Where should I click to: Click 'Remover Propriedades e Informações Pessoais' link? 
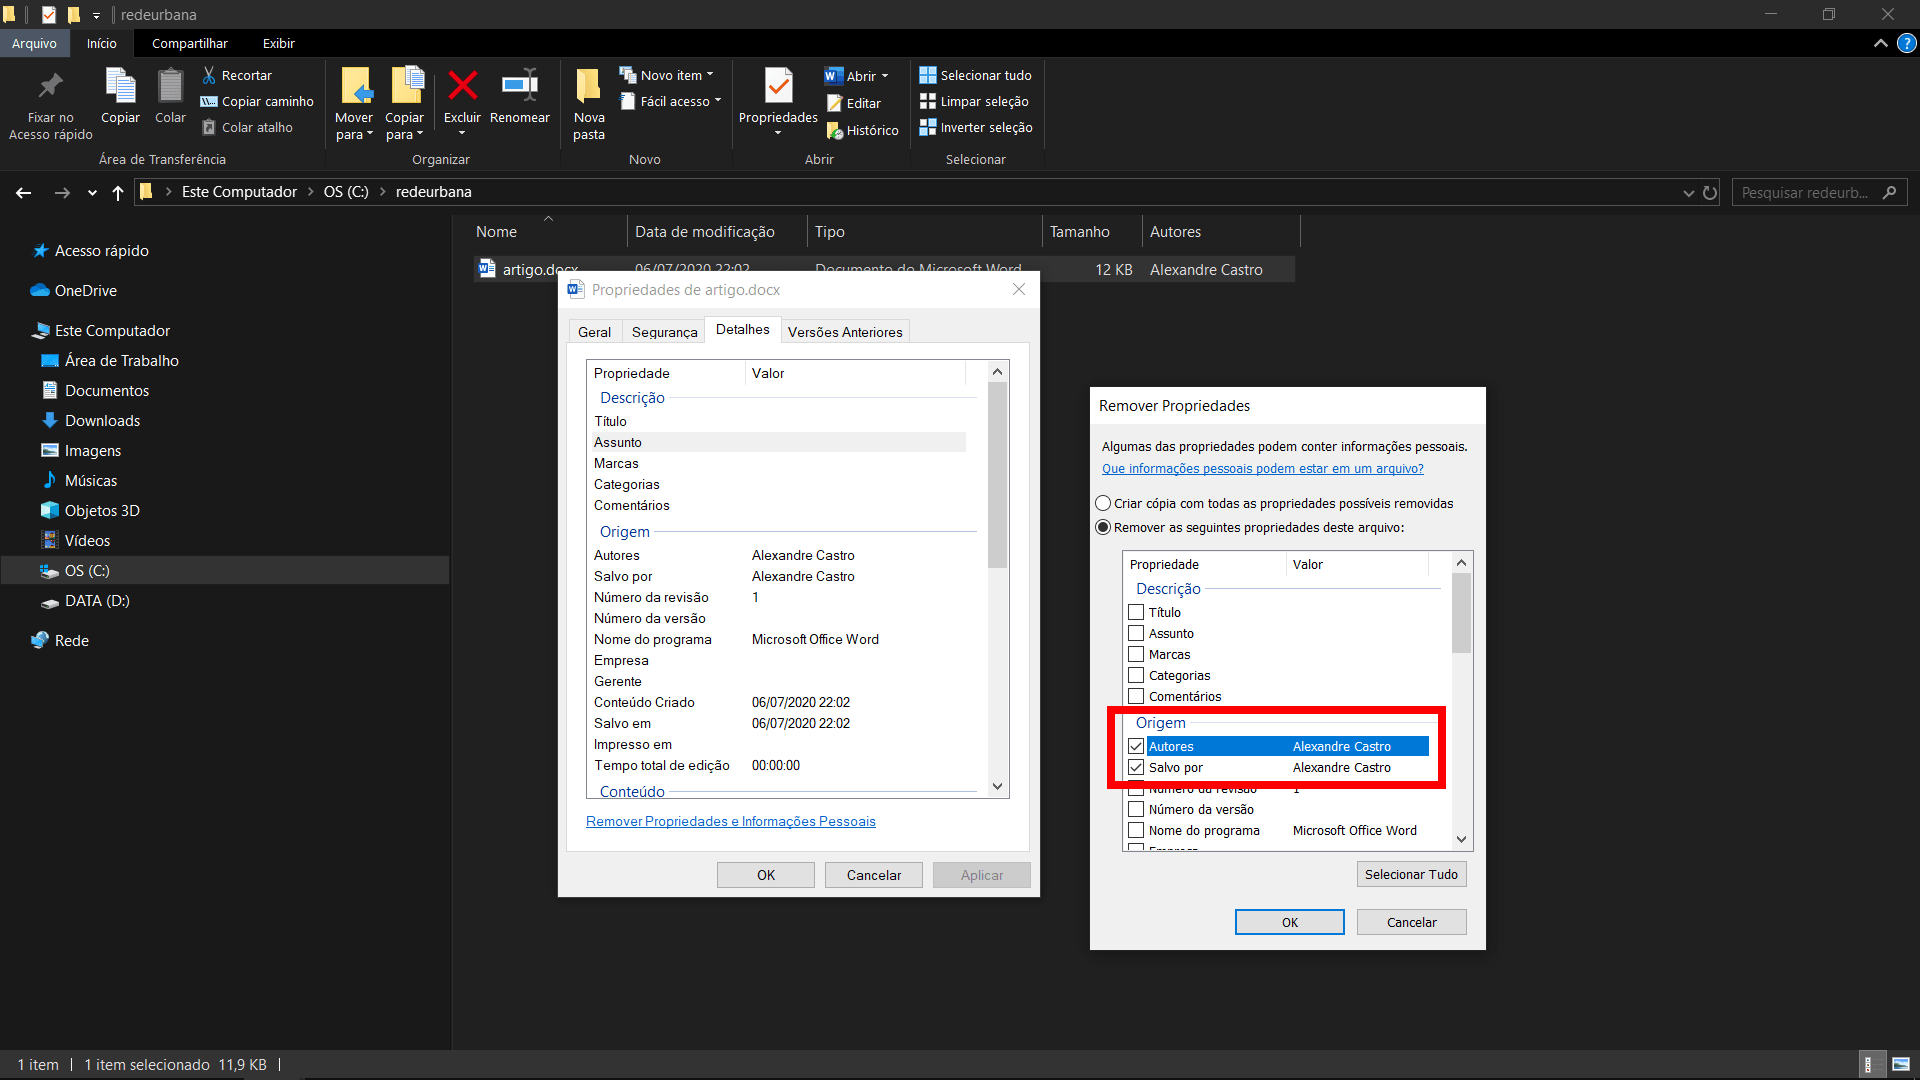pos(730,822)
